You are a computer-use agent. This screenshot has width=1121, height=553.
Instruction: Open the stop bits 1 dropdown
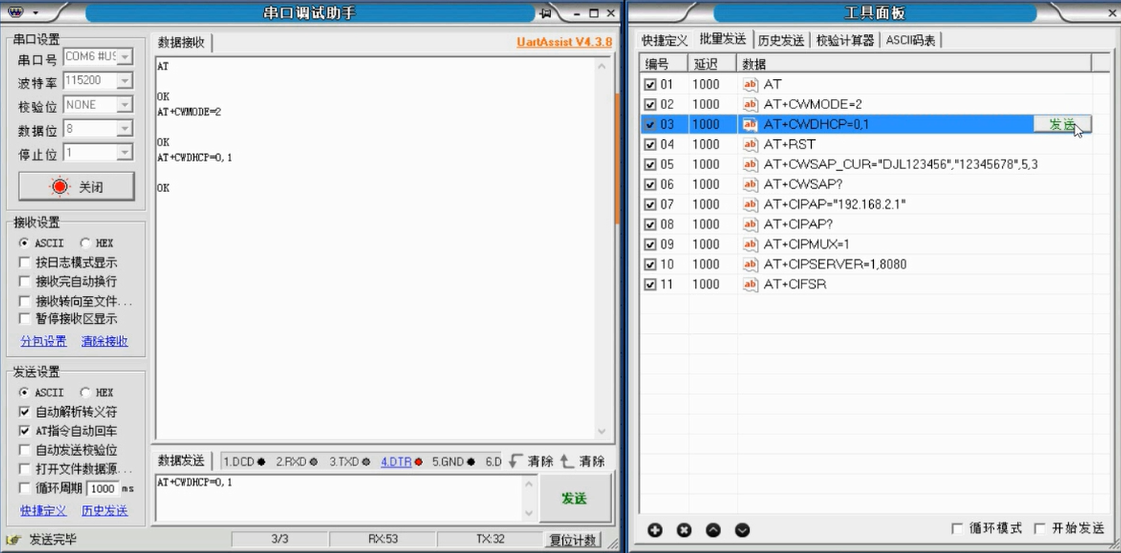point(124,152)
